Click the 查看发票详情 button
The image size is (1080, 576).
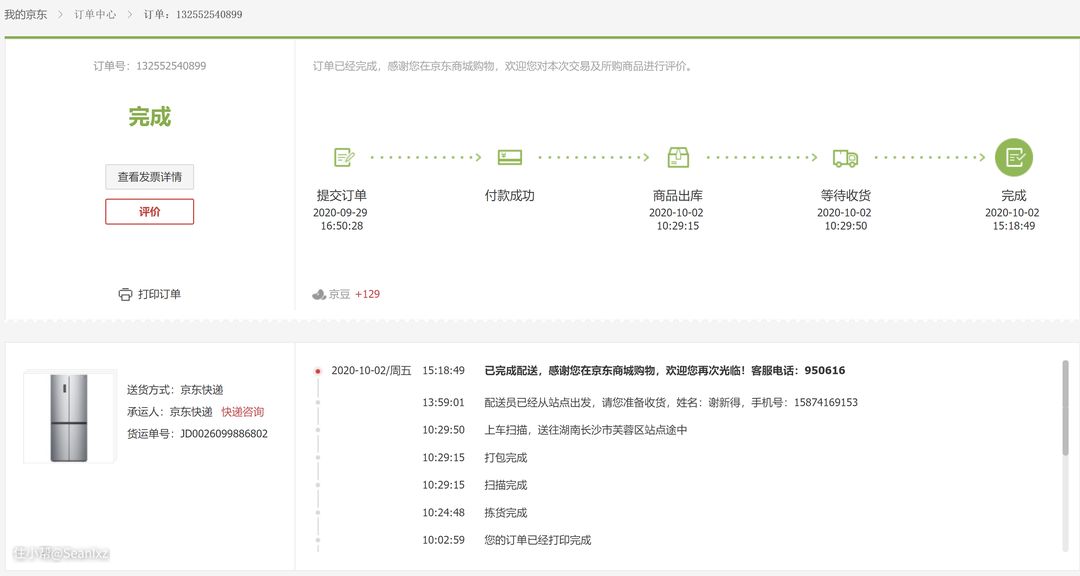[x=149, y=177]
